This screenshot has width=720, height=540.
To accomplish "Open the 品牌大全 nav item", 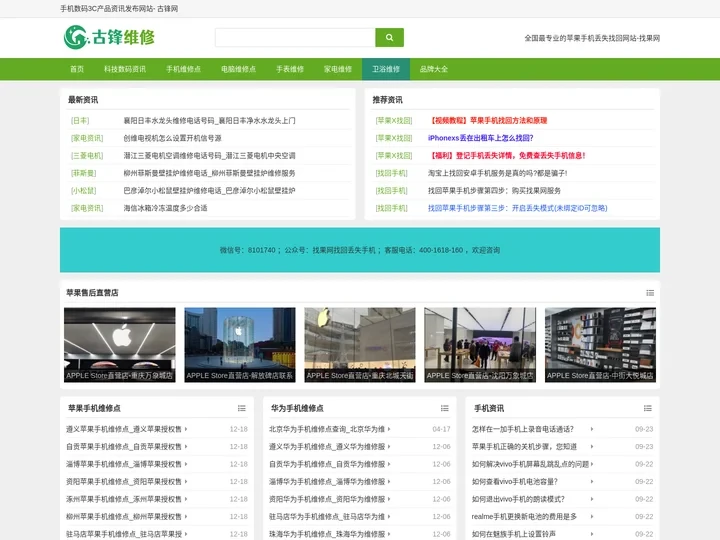I will coord(433,69).
